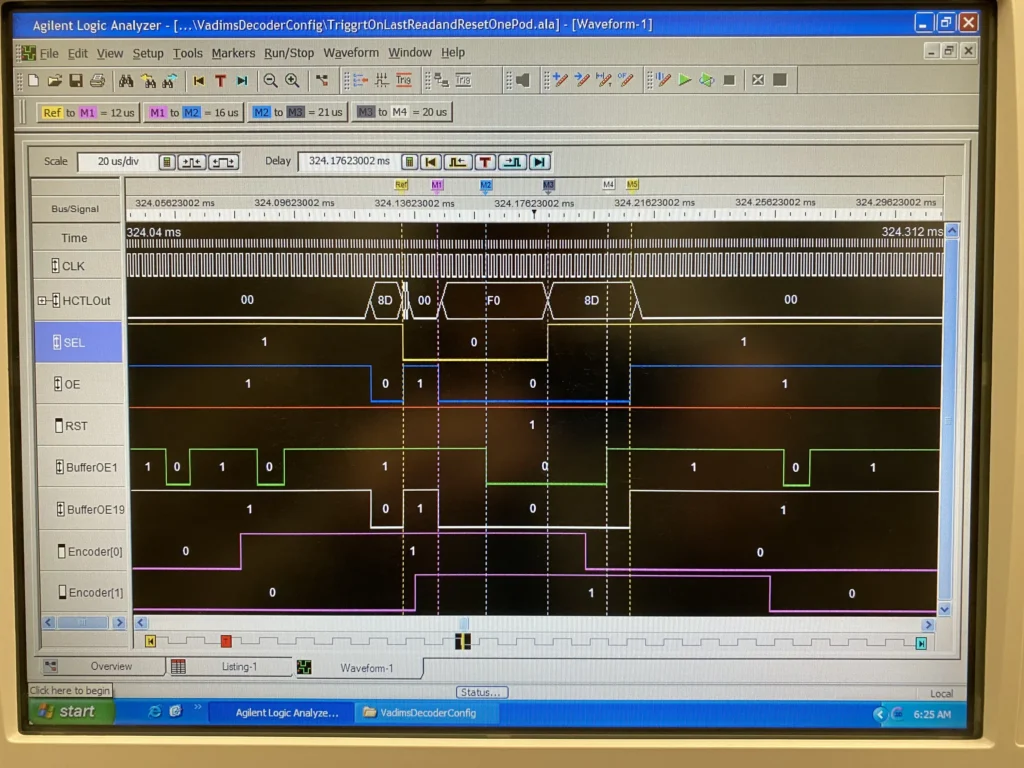The width and height of the screenshot is (1024, 768).
Task: Open Find with the binoculars icon
Action: [126, 80]
